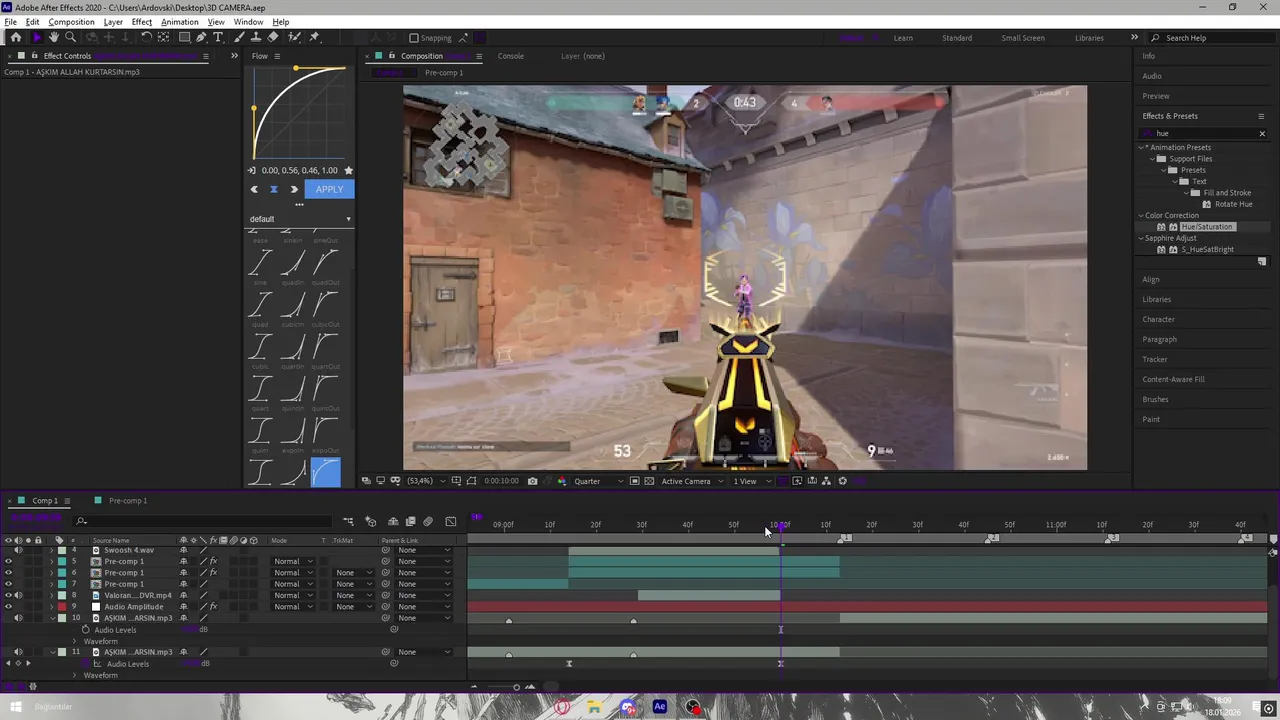This screenshot has height=720, width=1280.
Task: Select the Rectangle shape tool
Action: (184, 37)
